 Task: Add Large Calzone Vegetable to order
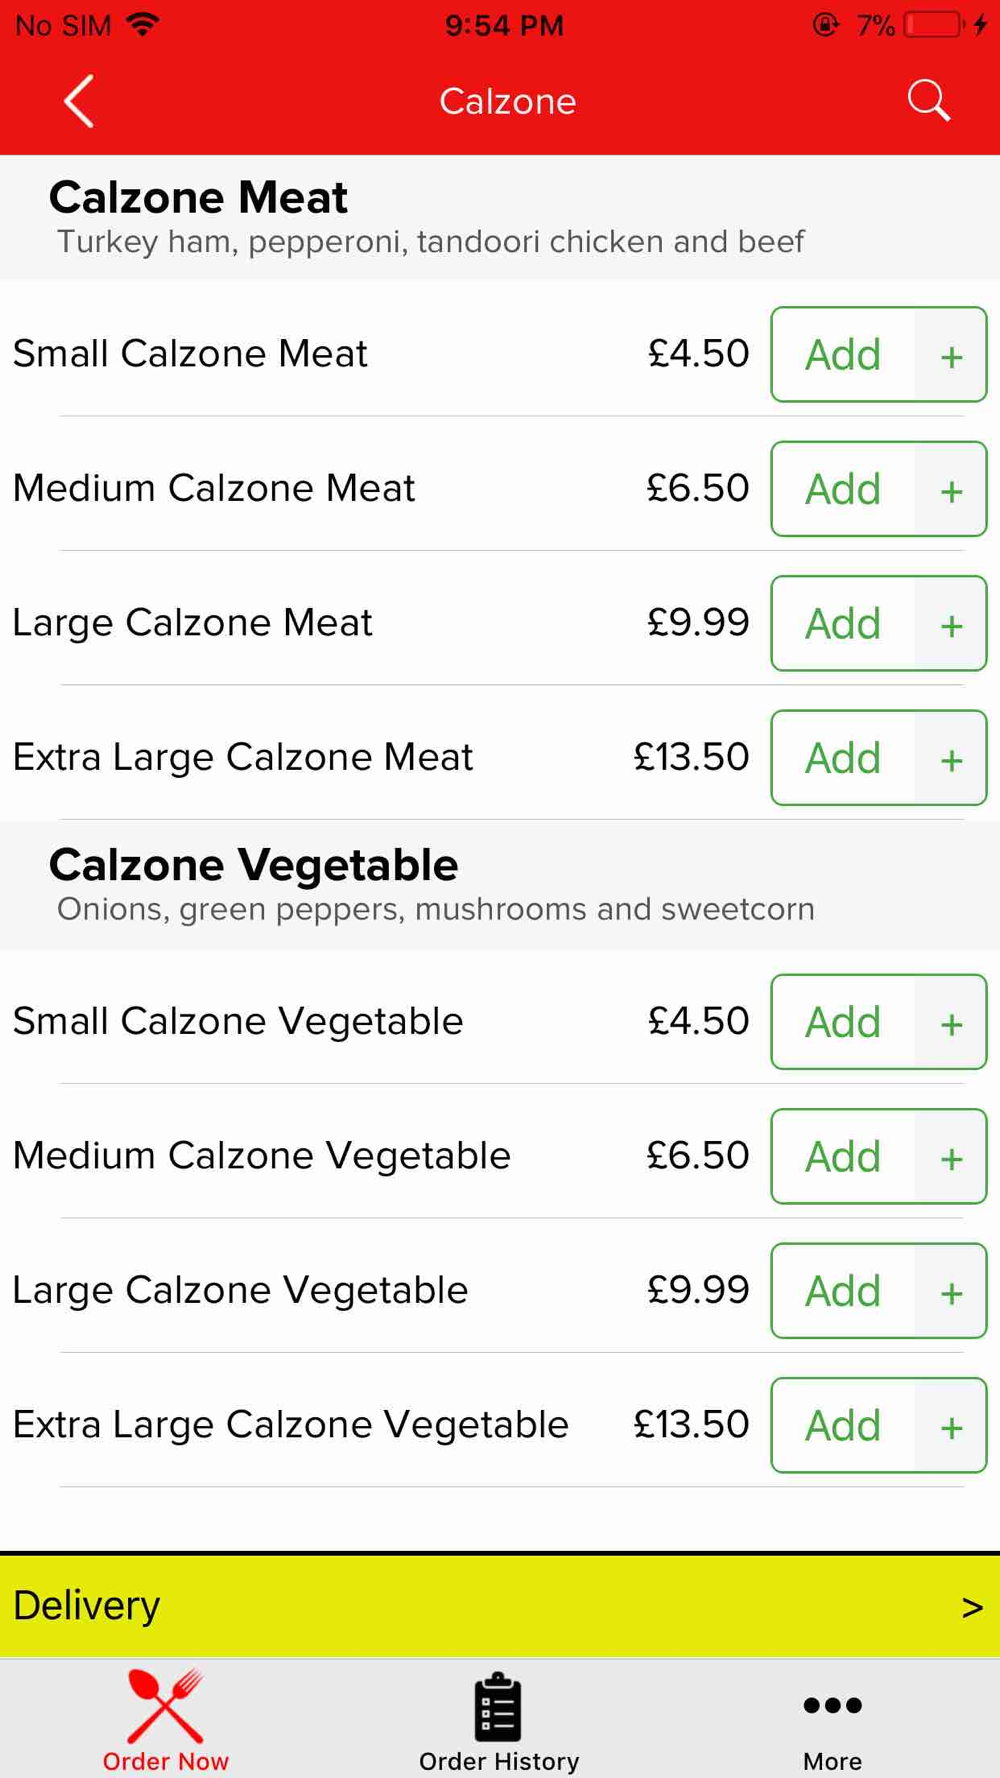(x=843, y=1291)
